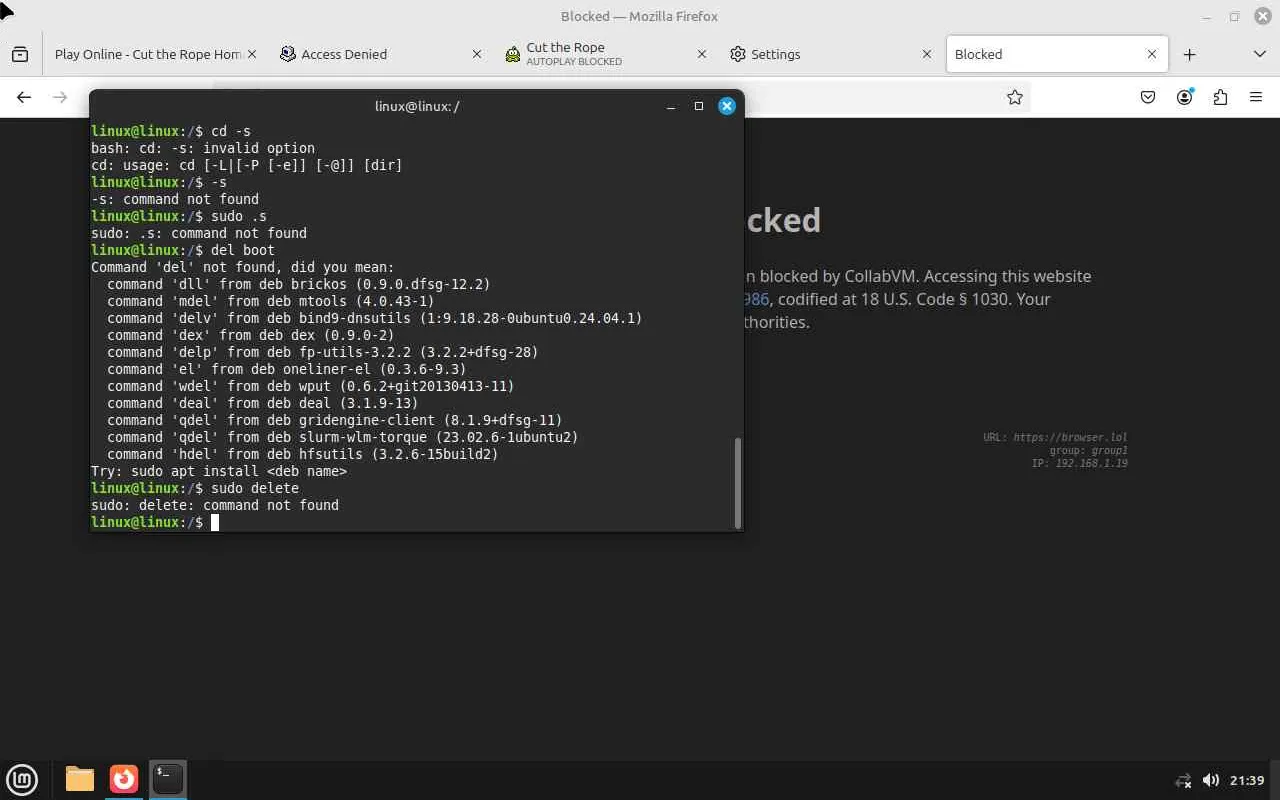Viewport: 1280px width, 800px height.
Task: Click the 'delp' from deb fp-utils line
Action: tap(323, 352)
